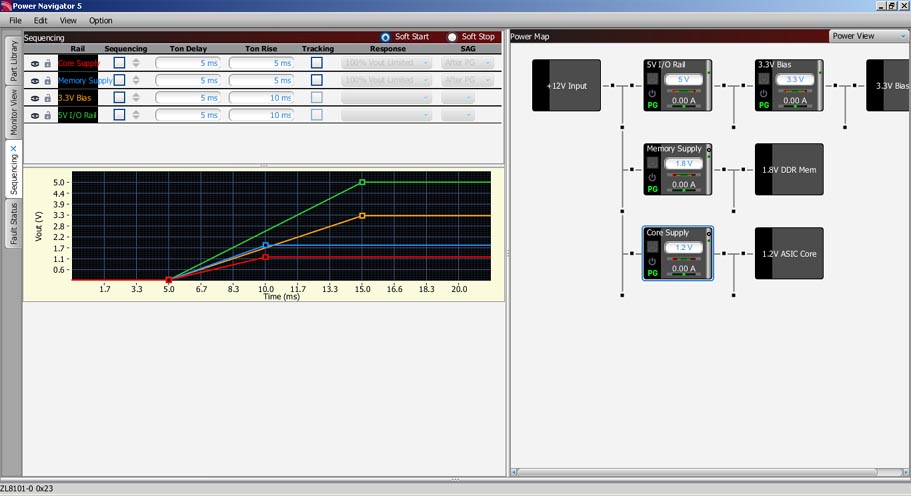Click sequence order stepper for 5V I/O Rail
This screenshot has width=911, height=496.
[136, 115]
